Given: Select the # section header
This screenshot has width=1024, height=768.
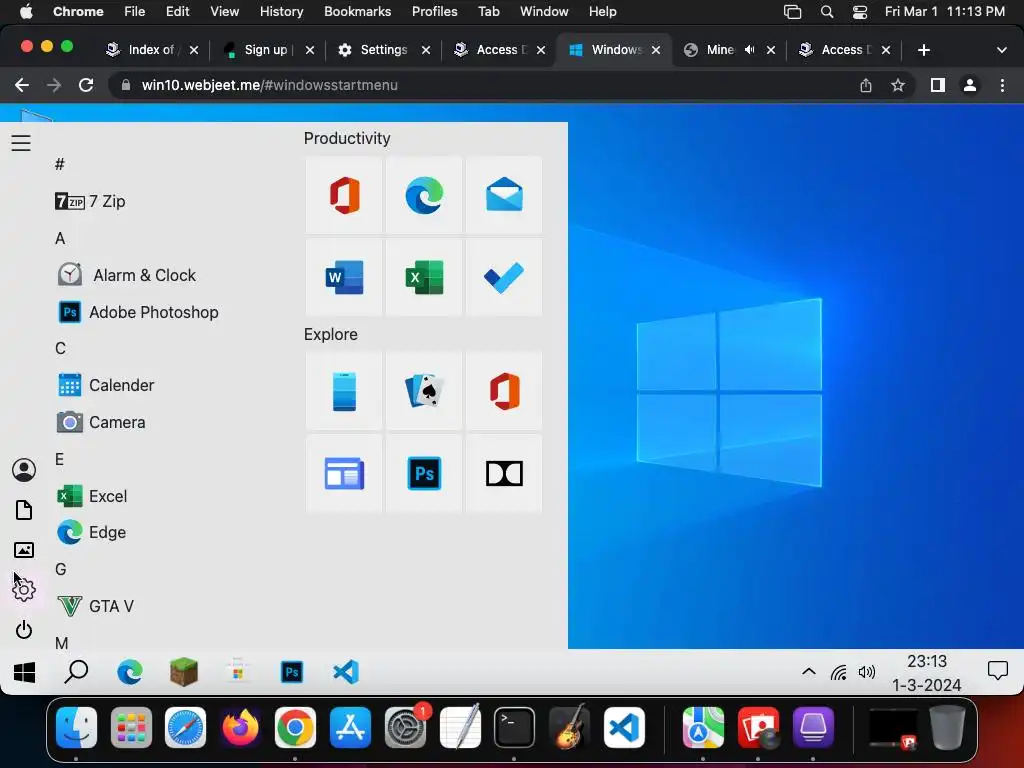Looking at the screenshot, I should coord(59,164).
